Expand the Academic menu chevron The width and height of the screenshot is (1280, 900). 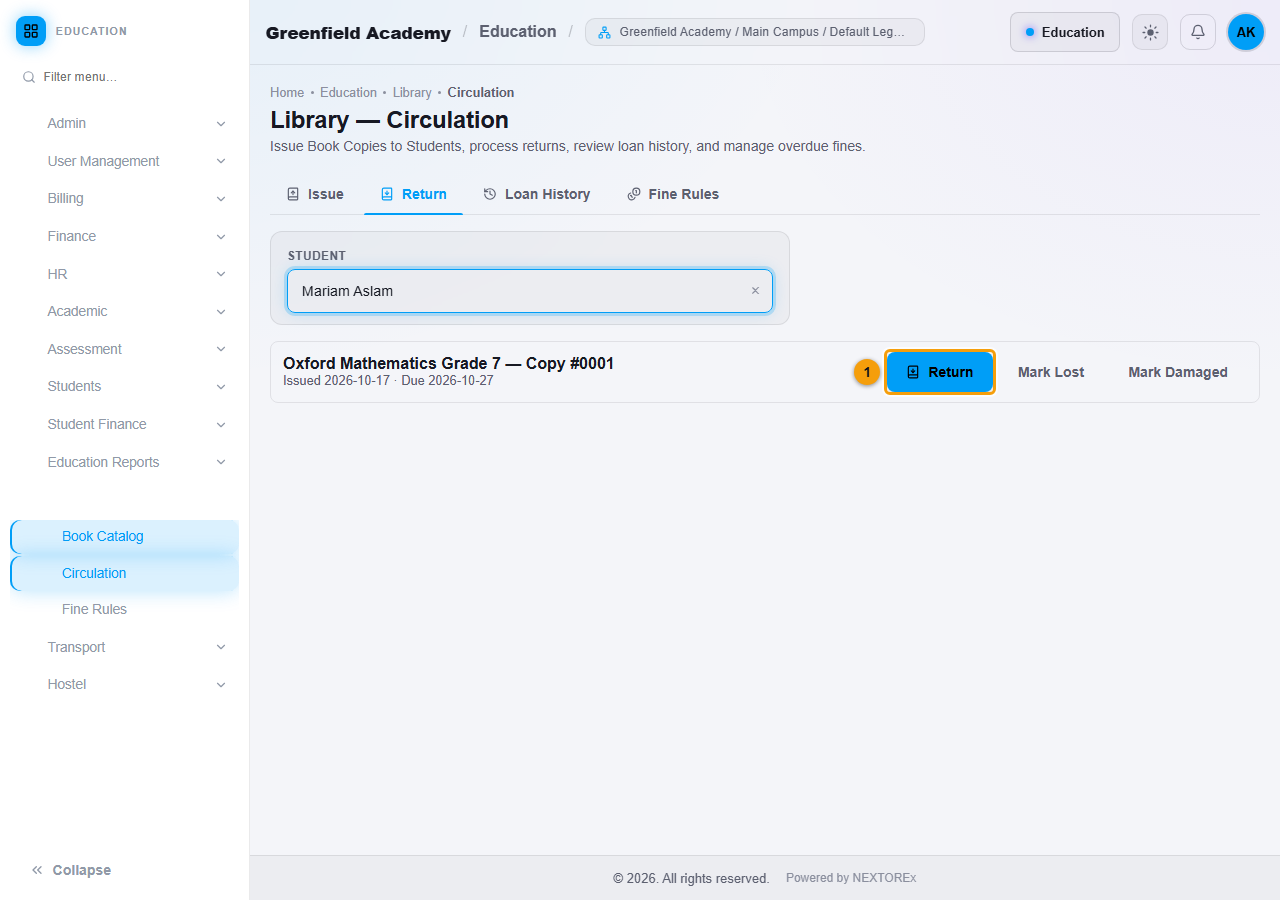coord(221,312)
